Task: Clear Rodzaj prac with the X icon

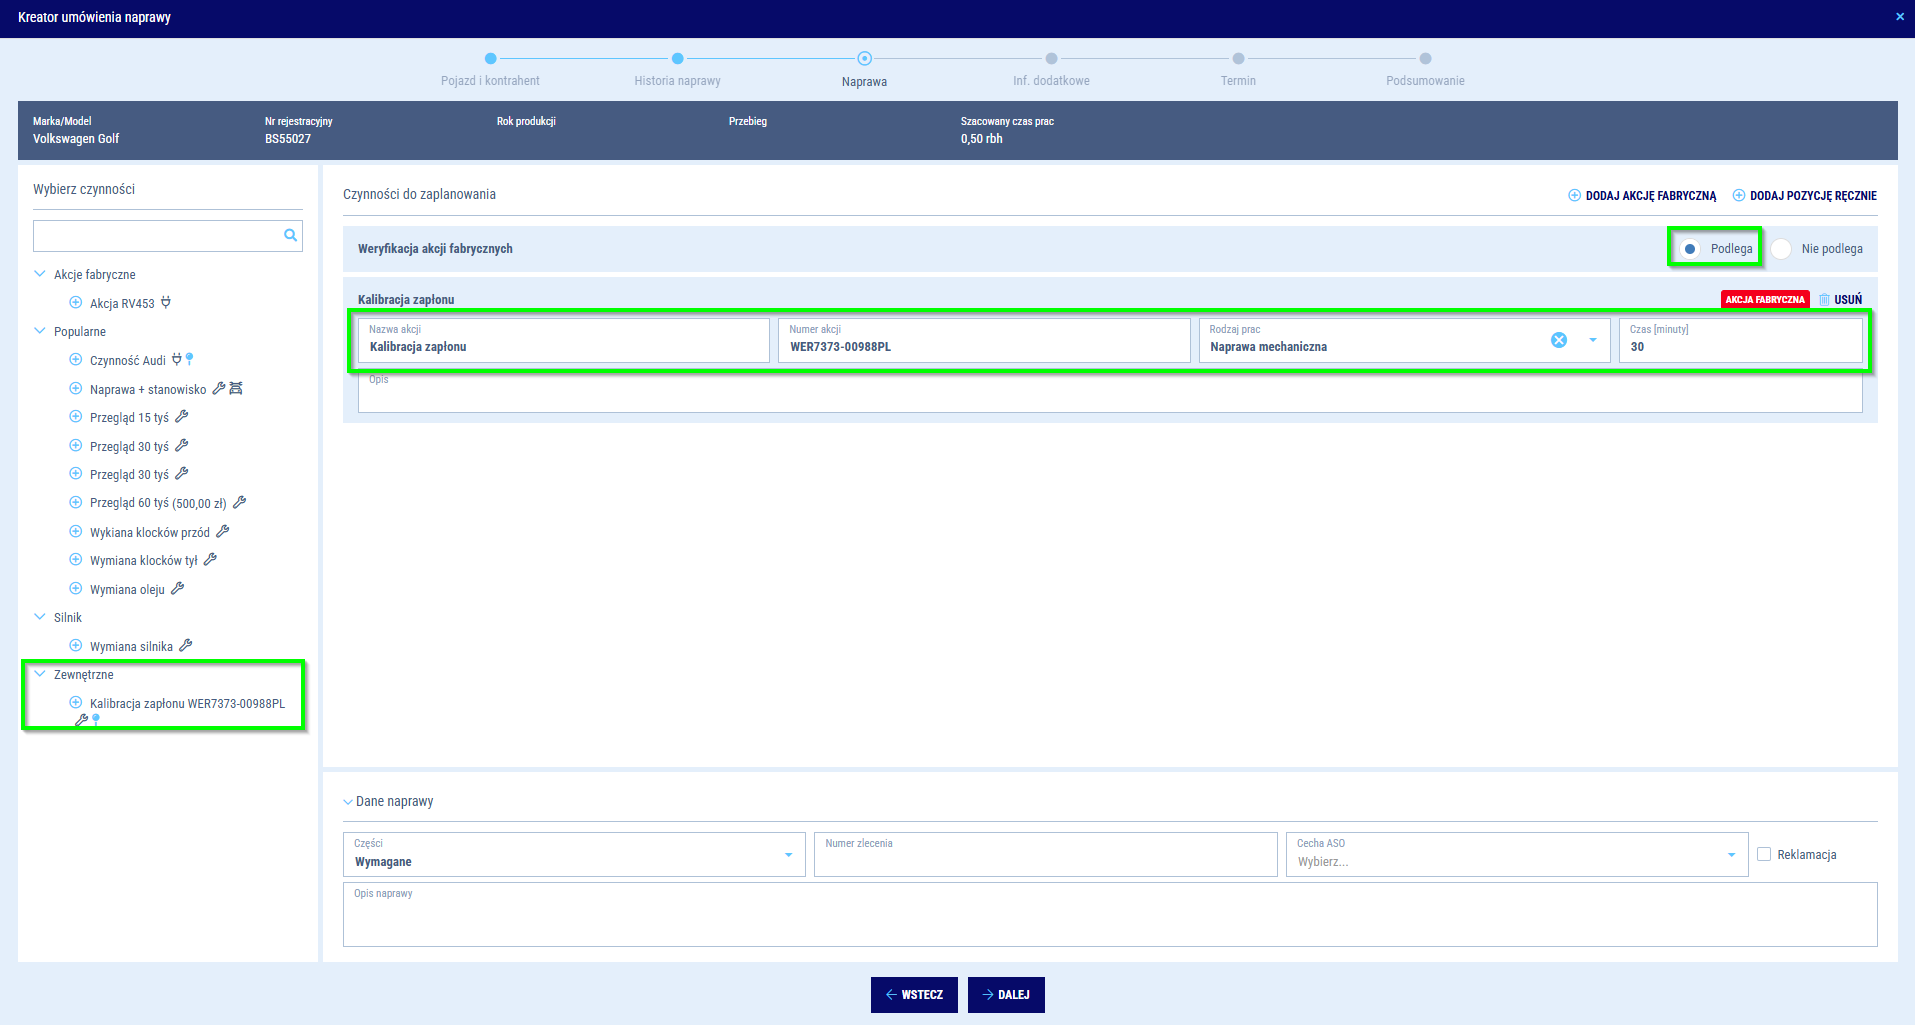Action: pyautogui.click(x=1558, y=340)
